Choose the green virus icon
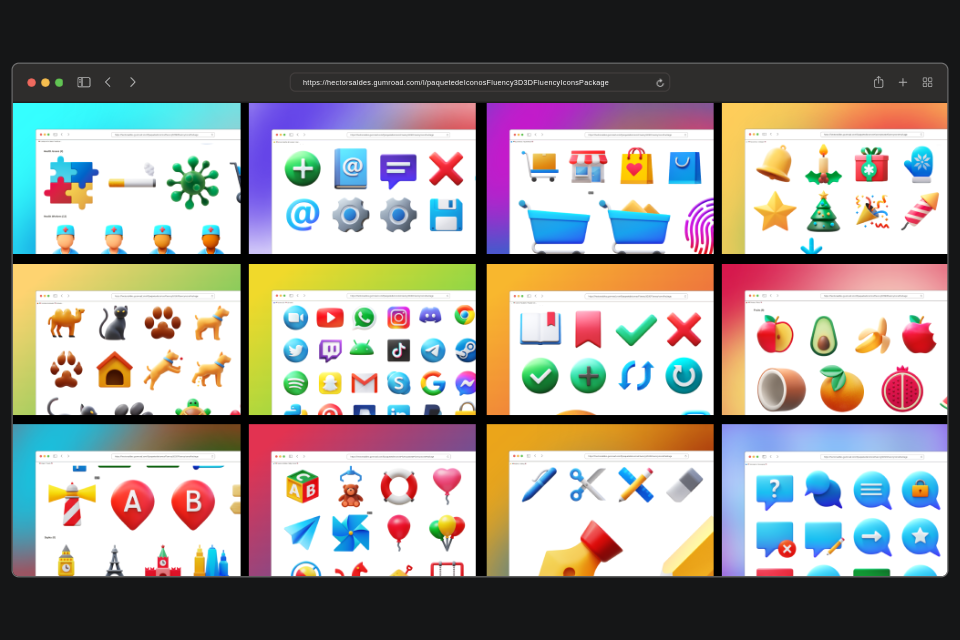This screenshot has height=640, width=960. point(193,183)
